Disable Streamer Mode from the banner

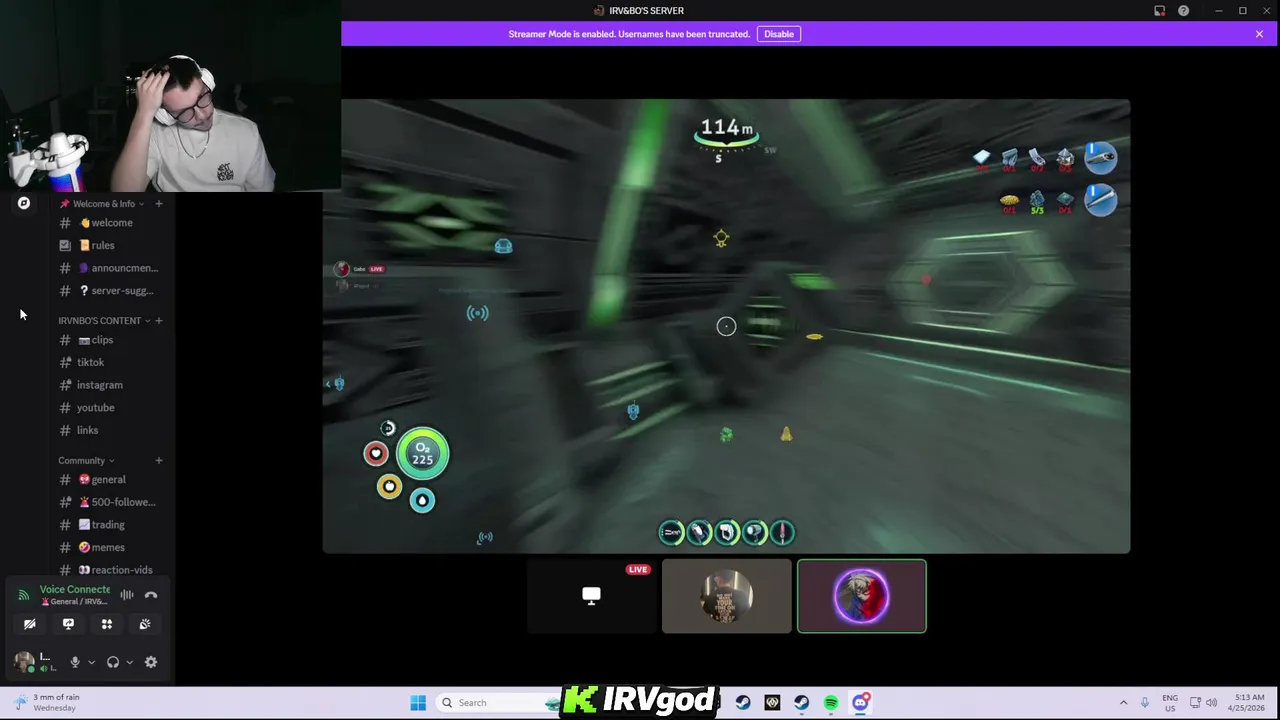tap(779, 34)
